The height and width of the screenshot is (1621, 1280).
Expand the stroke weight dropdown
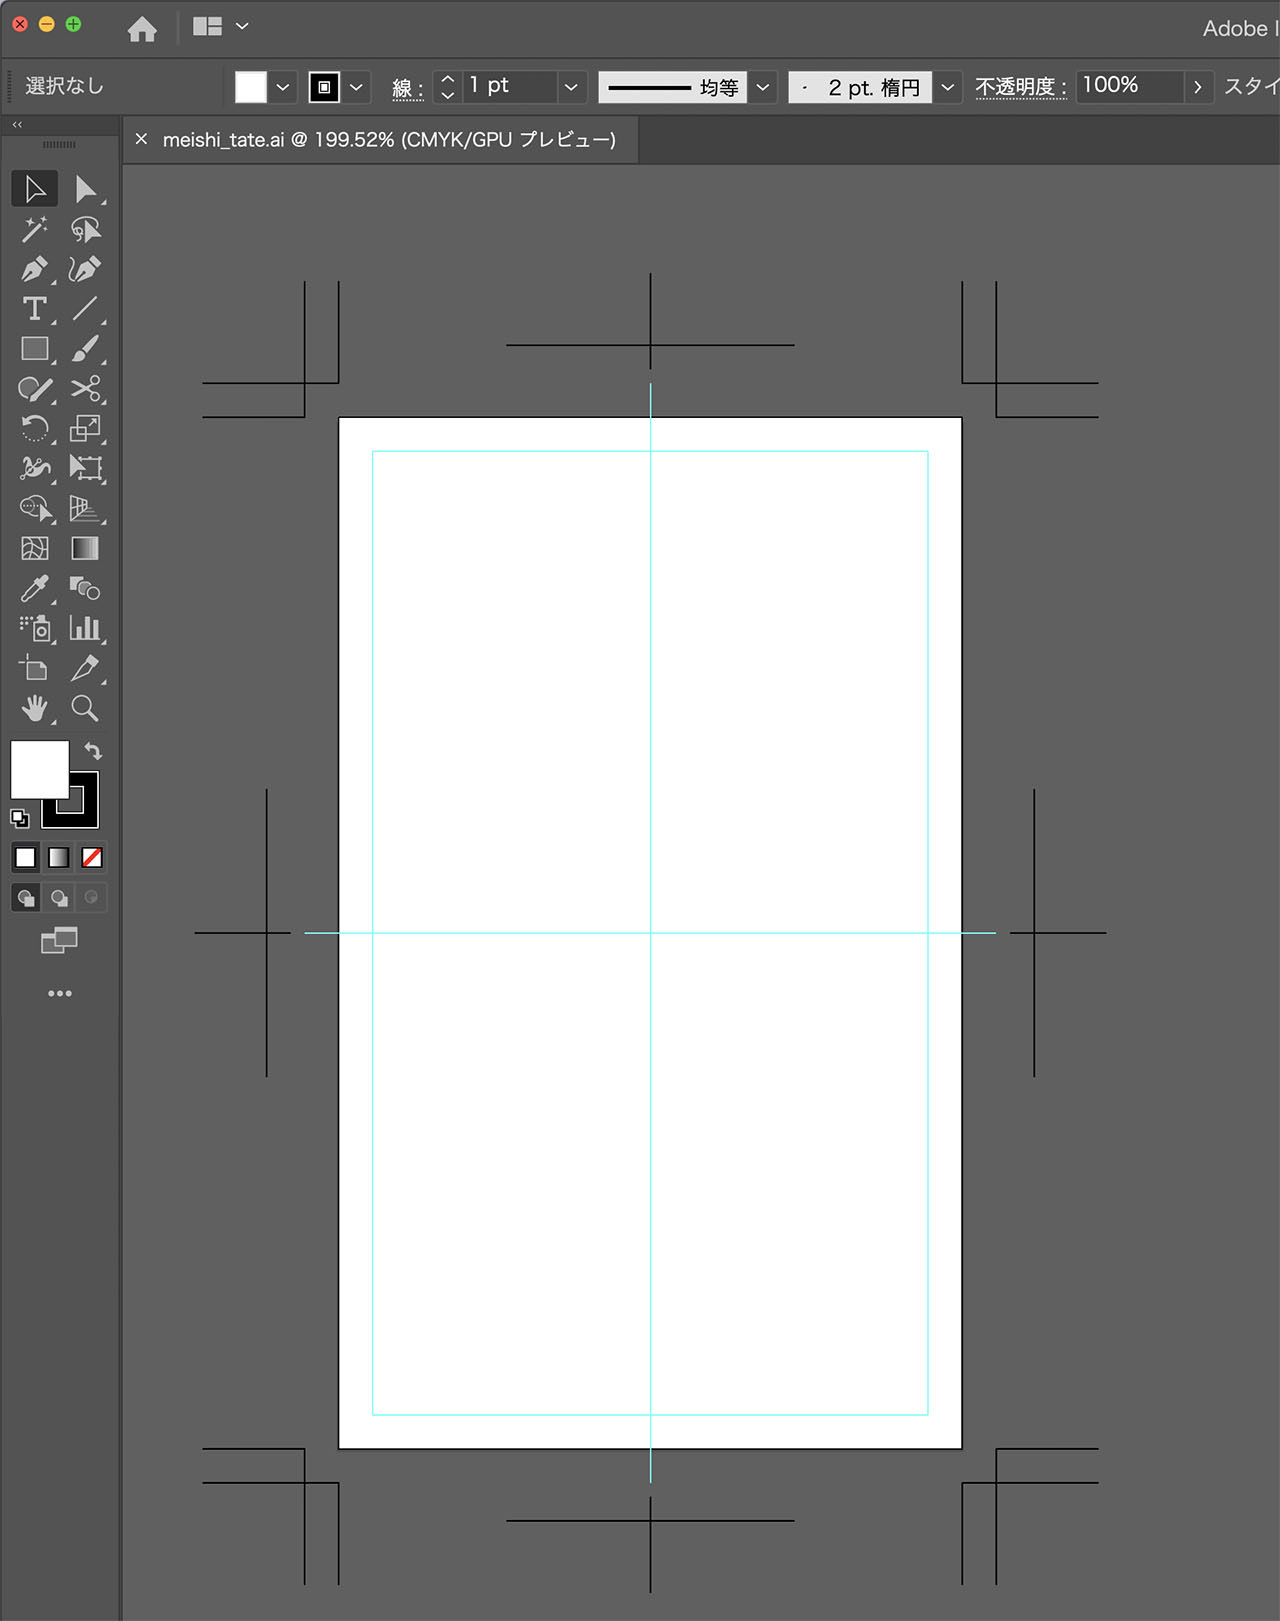pos(571,87)
